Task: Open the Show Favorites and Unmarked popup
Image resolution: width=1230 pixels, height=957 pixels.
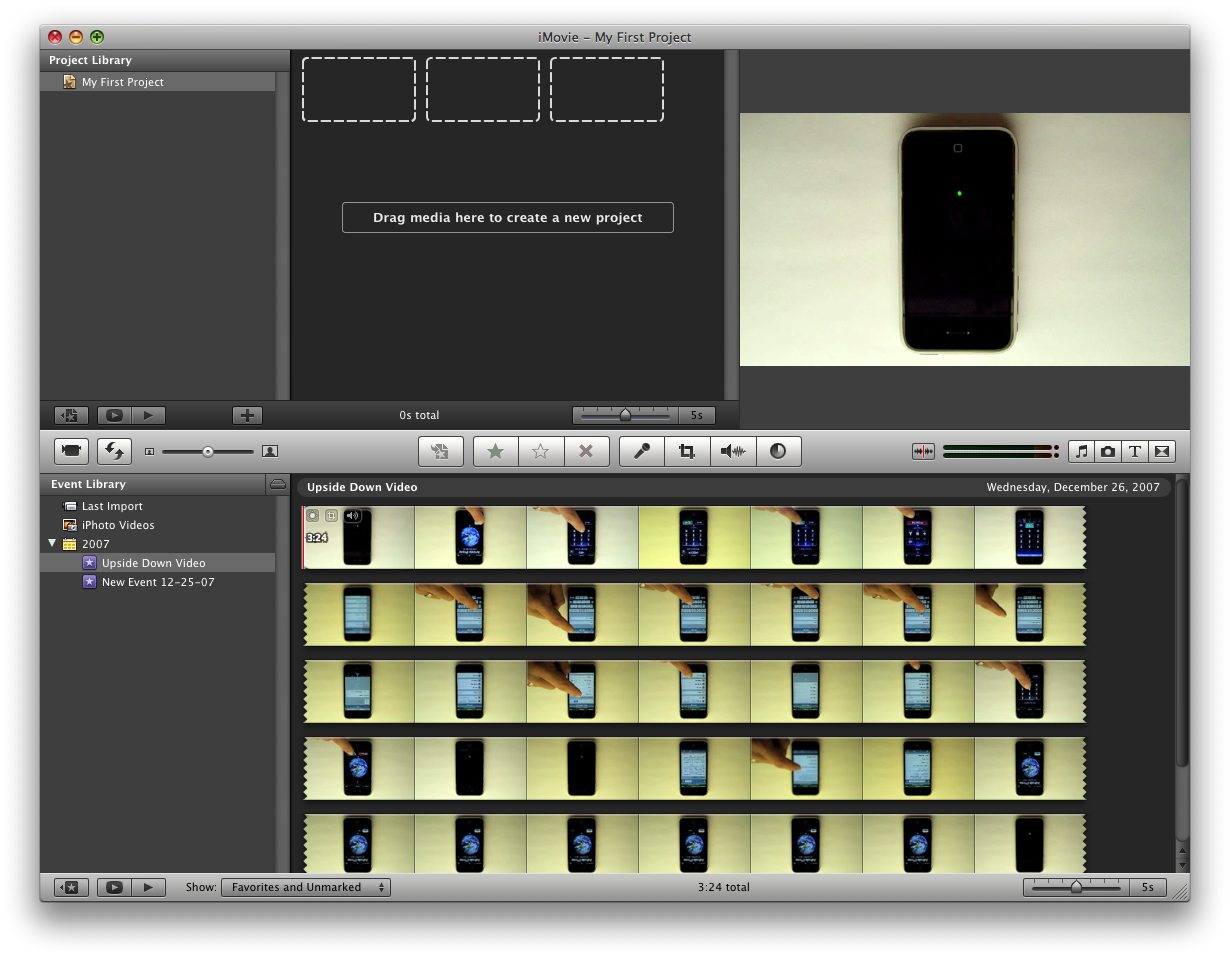Action: pyautogui.click(x=306, y=887)
